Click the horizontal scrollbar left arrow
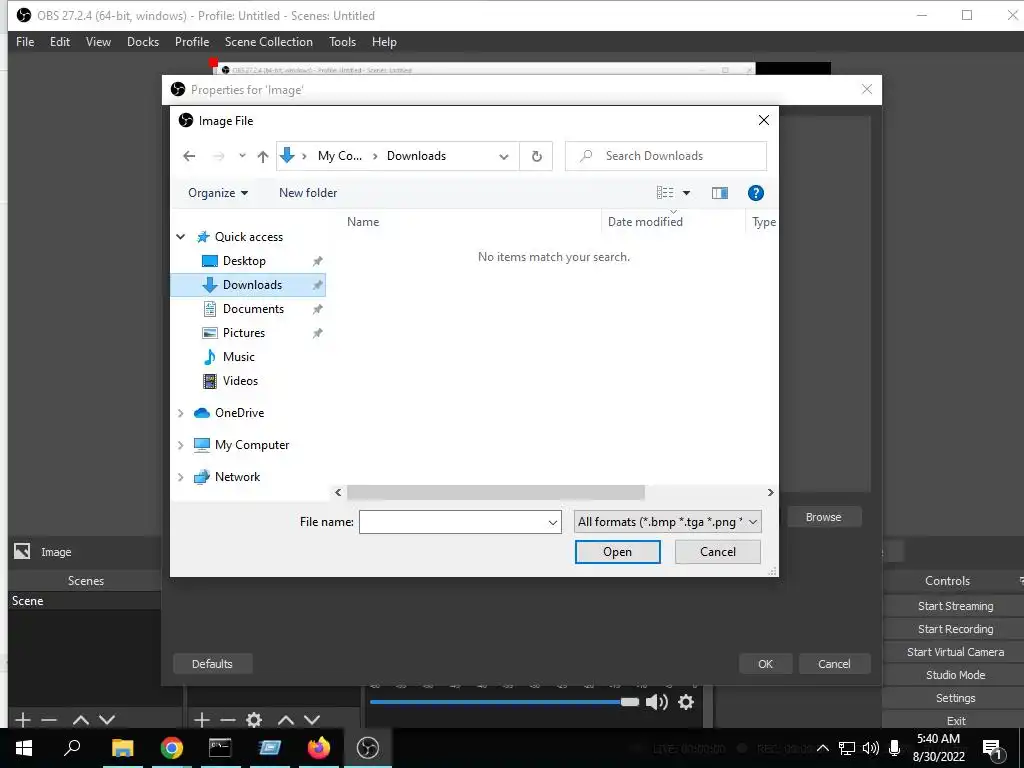Screen dimensions: 1024x768 coord(338,492)
